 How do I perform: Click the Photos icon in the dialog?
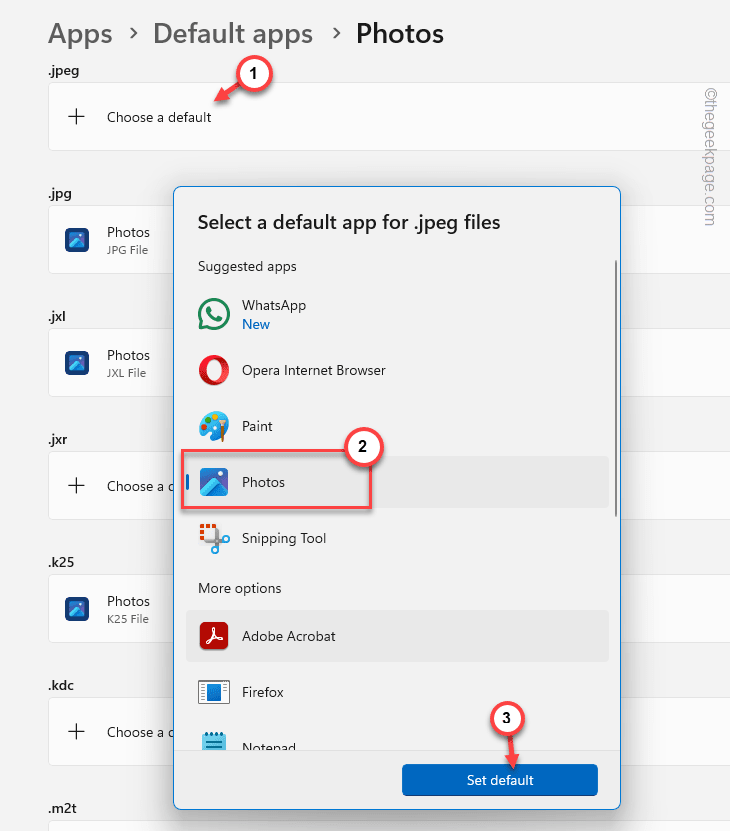(x=214, y=482)
